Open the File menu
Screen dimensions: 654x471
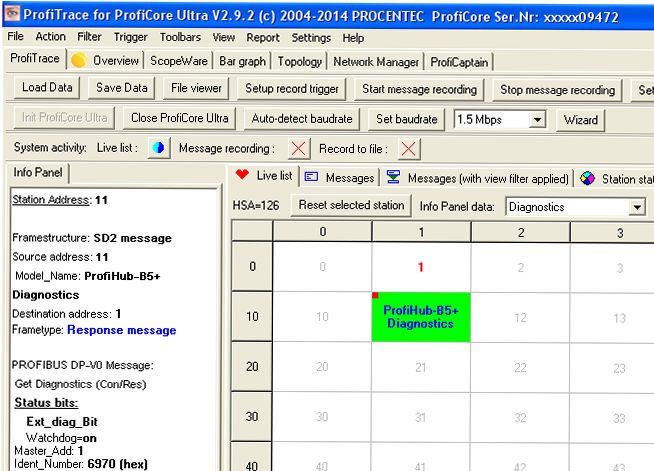click(x=15, y=36)
